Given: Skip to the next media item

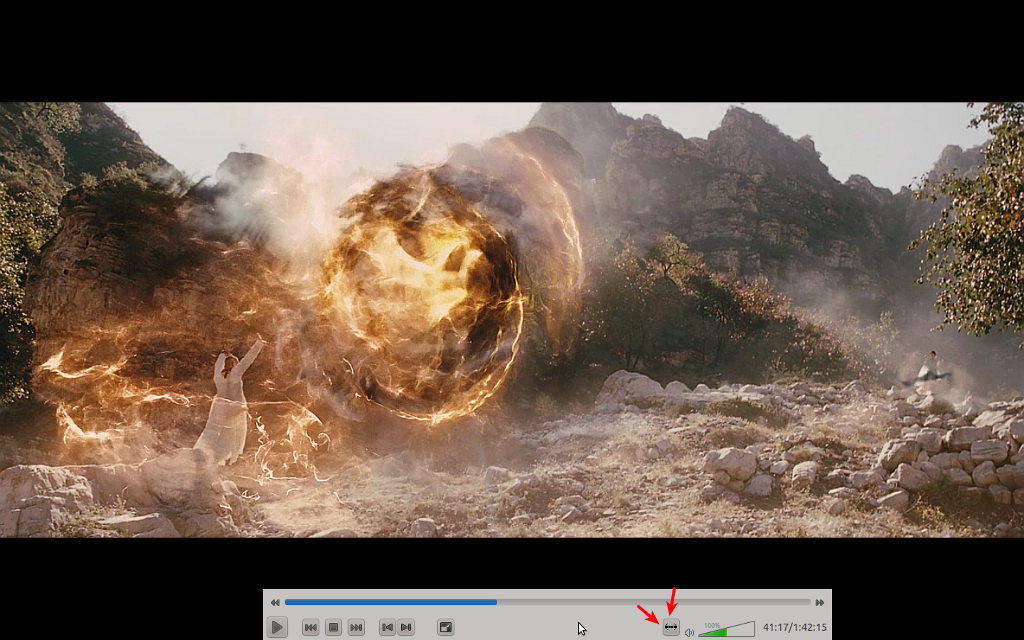Looking at the screenshot, I should tap(356, 628).
